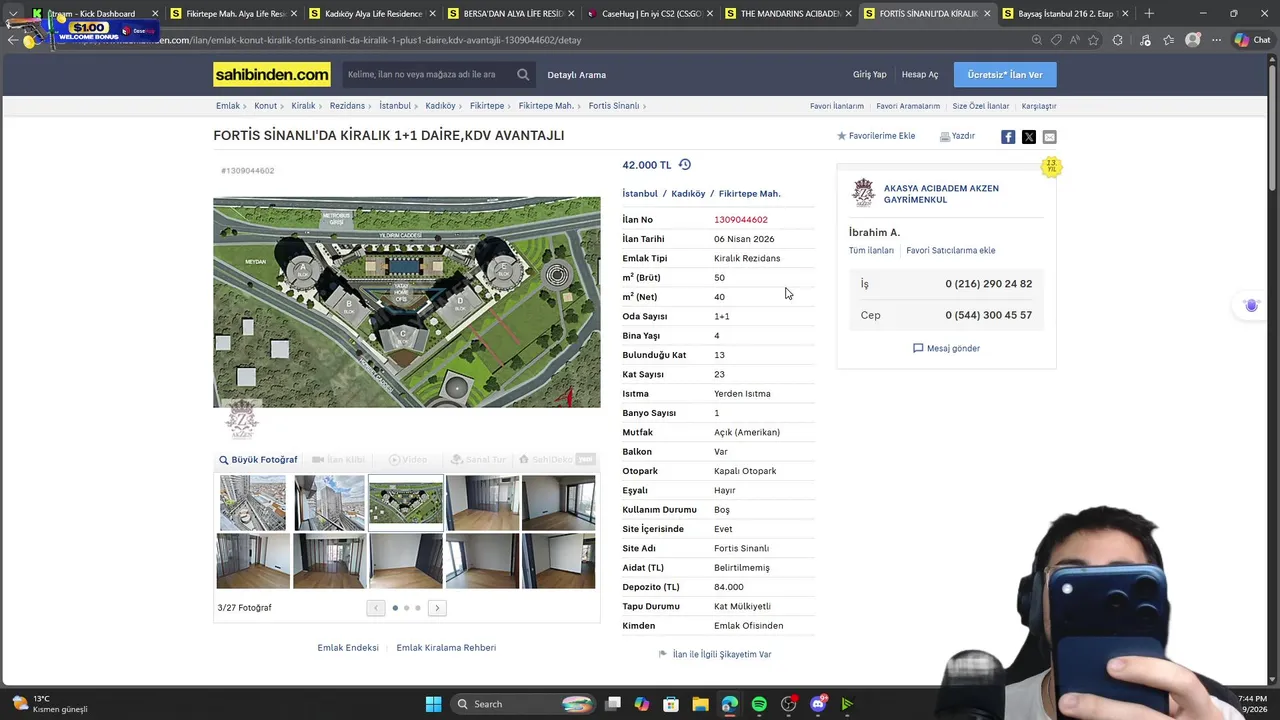Open File Explorer from taskbar
Viewport: 1280px width, 720px height.
click(x=700, y=704)
